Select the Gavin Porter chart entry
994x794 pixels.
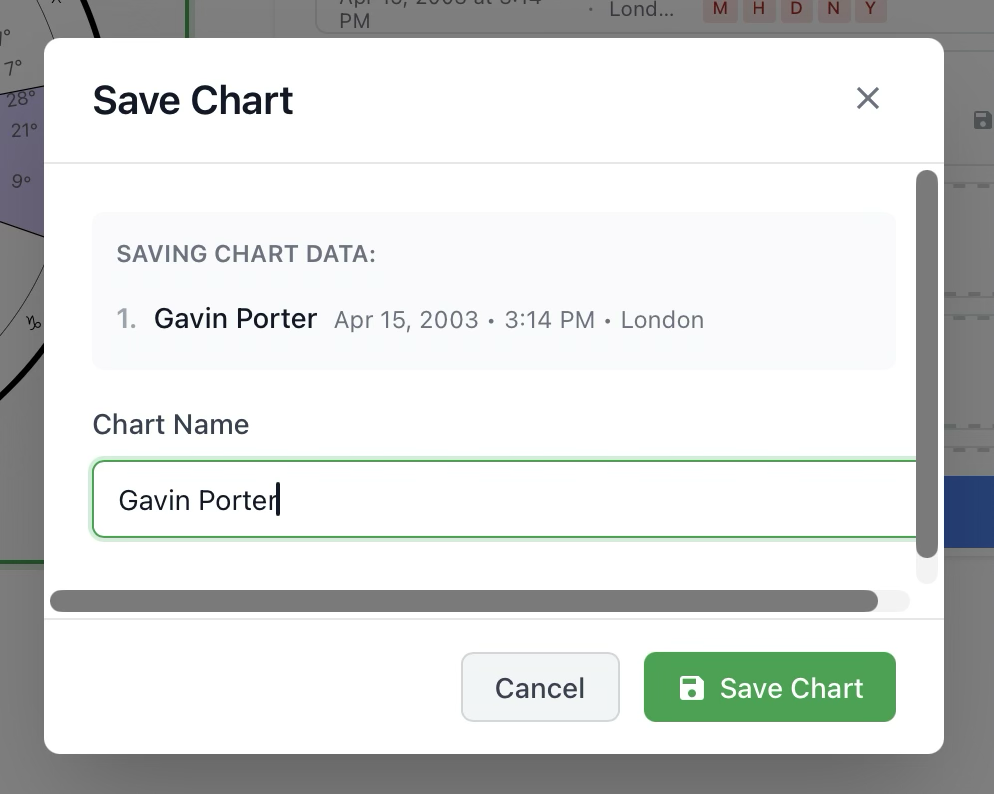point(235,318)
